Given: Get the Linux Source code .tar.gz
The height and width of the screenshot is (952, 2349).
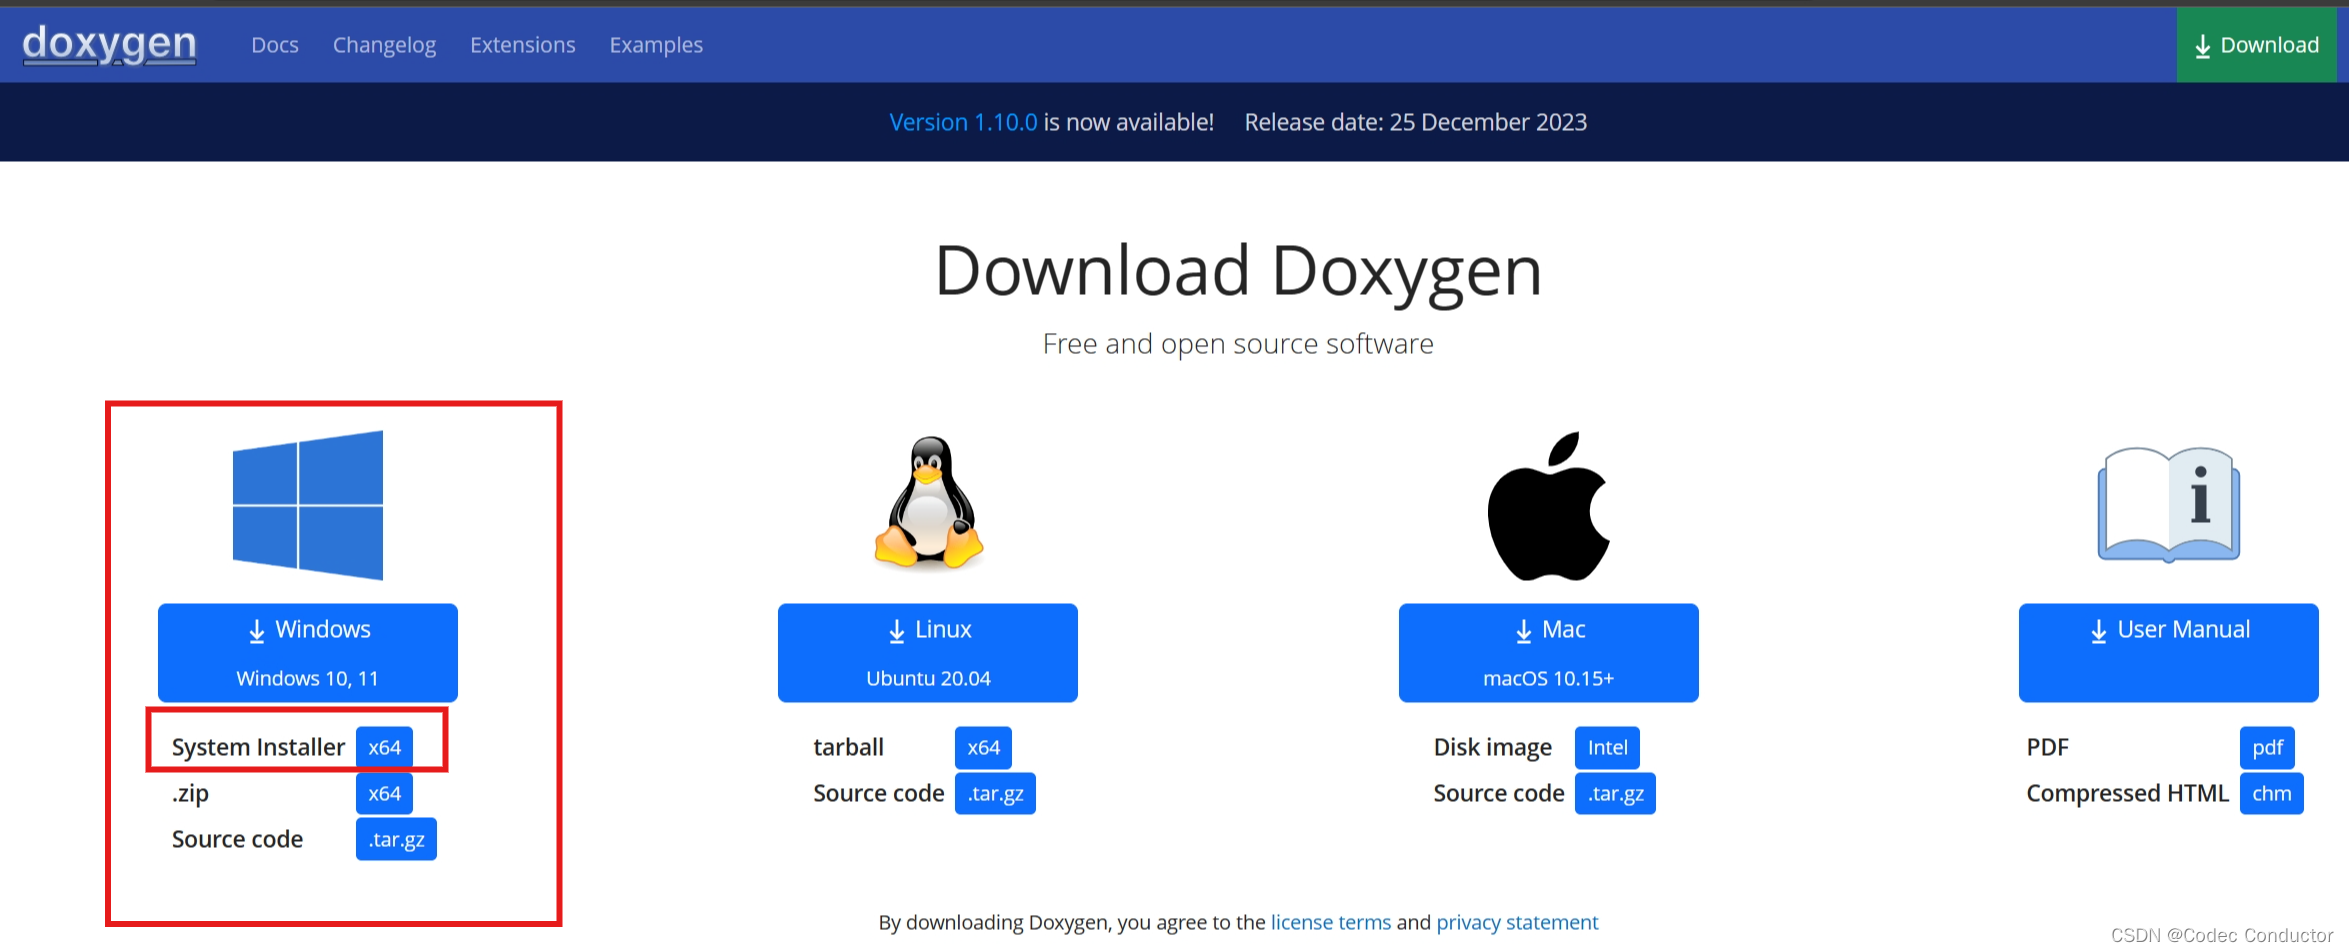Looking at the screenshot, I should coord(995,793).
